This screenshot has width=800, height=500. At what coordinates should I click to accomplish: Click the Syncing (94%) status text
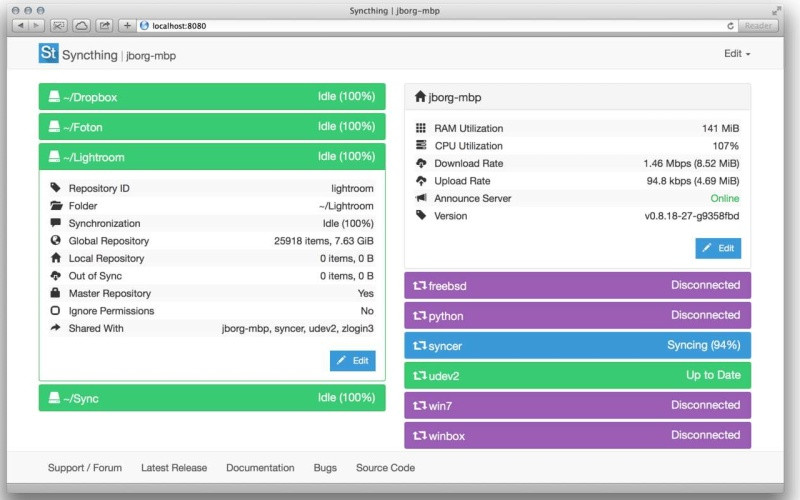tap(704, 345)
